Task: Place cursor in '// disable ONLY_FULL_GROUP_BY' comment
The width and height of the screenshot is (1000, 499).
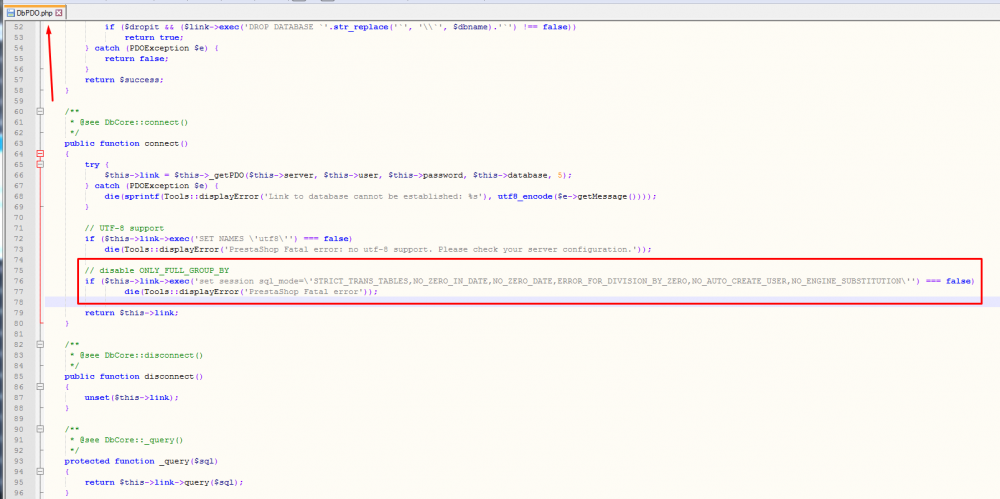Action: pyautogui.click(x=156, y=271)
